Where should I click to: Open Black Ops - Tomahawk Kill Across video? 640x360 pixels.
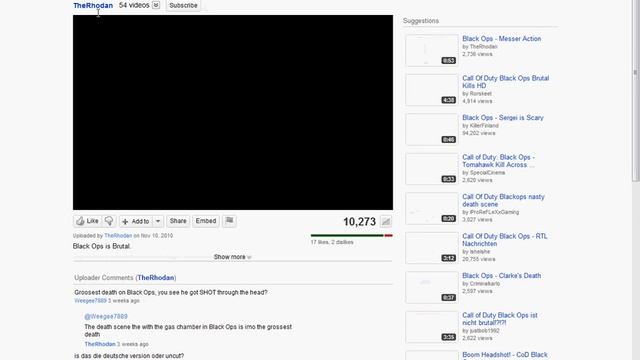tap(498, 161)
